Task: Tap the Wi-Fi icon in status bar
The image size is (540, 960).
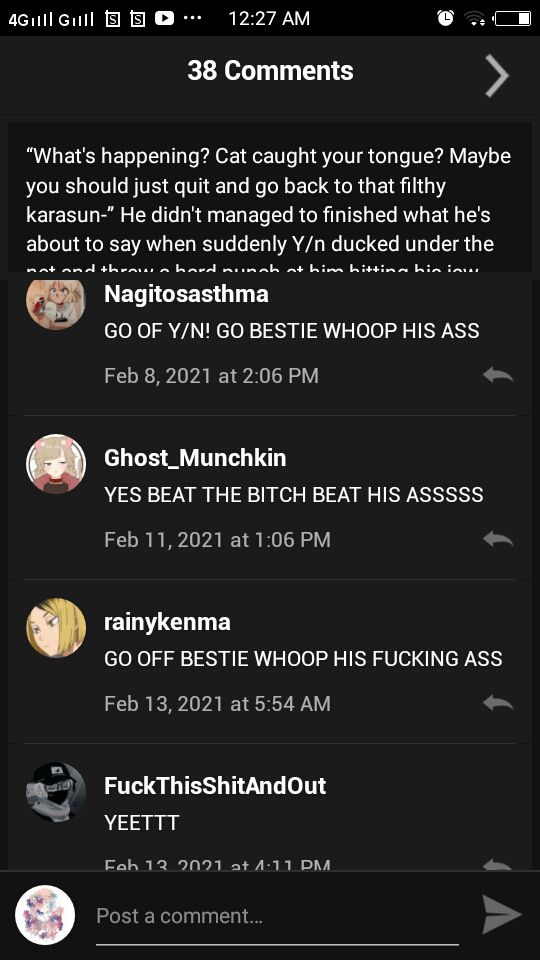Action: [x=474, y=18]
